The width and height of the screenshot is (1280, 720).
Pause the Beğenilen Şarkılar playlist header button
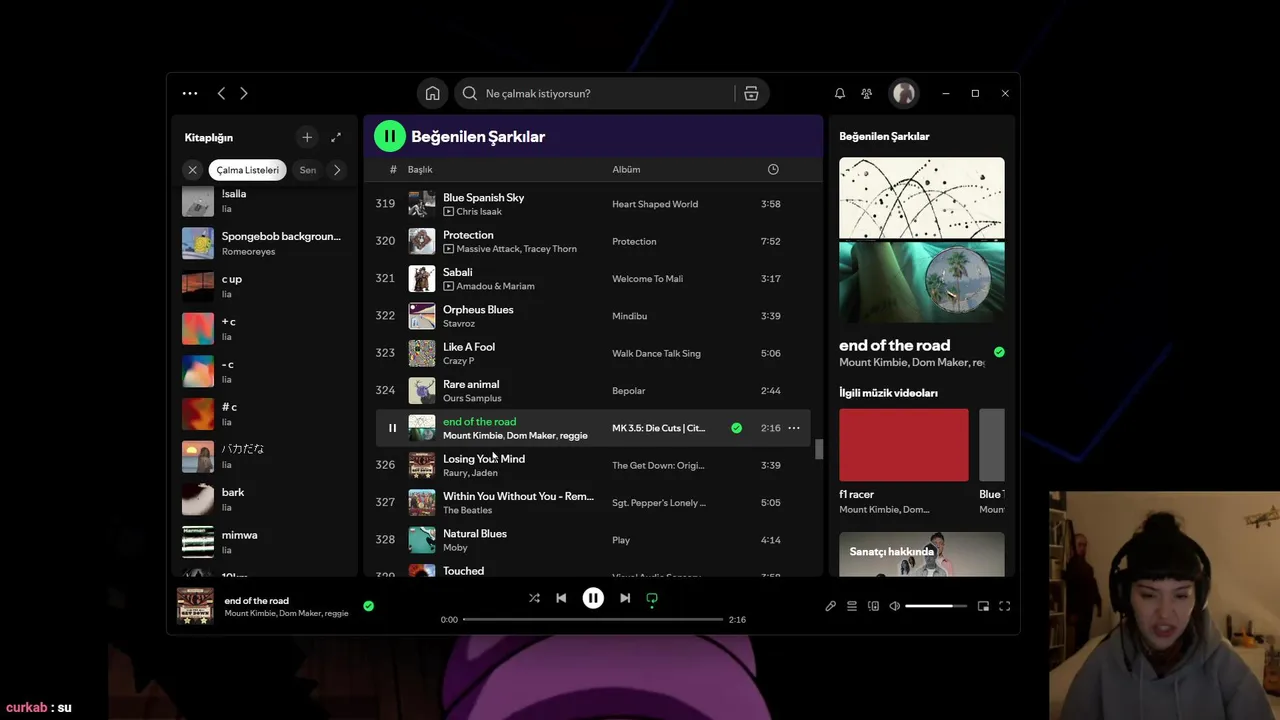click(390, 136)
